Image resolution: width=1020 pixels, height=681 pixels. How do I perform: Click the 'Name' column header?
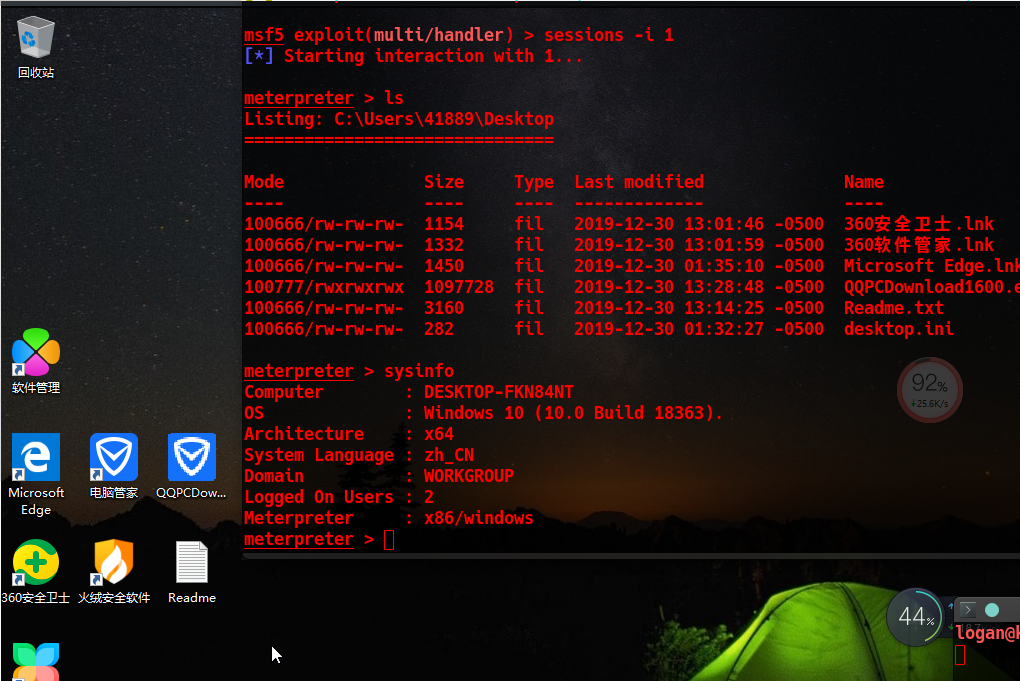(x=864, y=182)
